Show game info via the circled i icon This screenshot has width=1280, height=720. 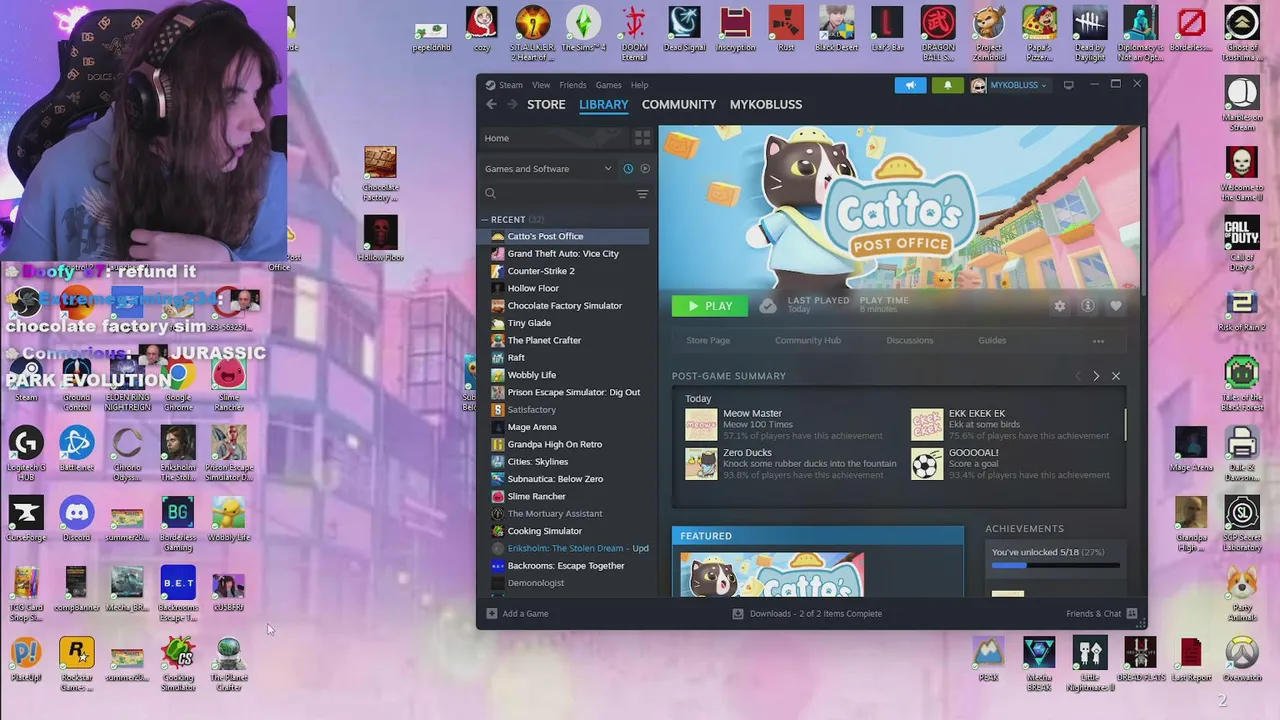pyautogui.click(x=1088, y=306)
